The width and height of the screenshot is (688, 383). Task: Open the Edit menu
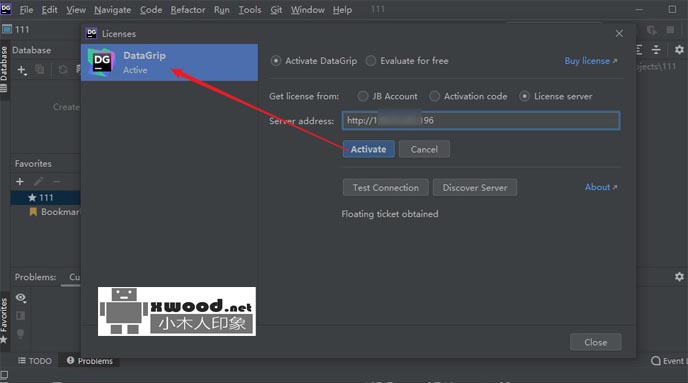tap(49, 10)
